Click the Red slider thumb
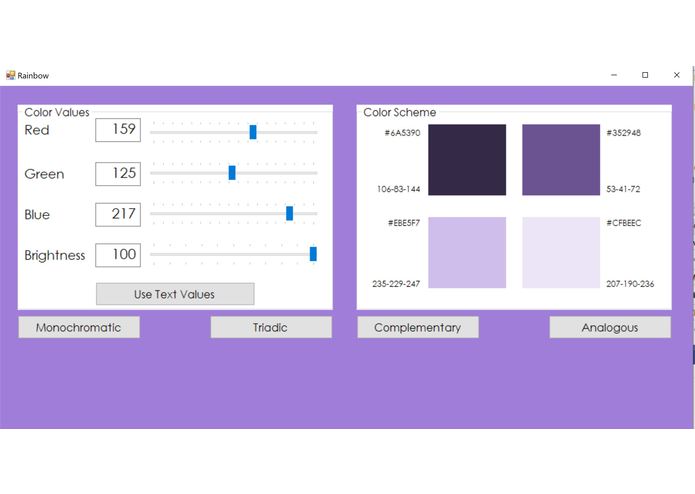695x494 pixels. tap(253, 132)
